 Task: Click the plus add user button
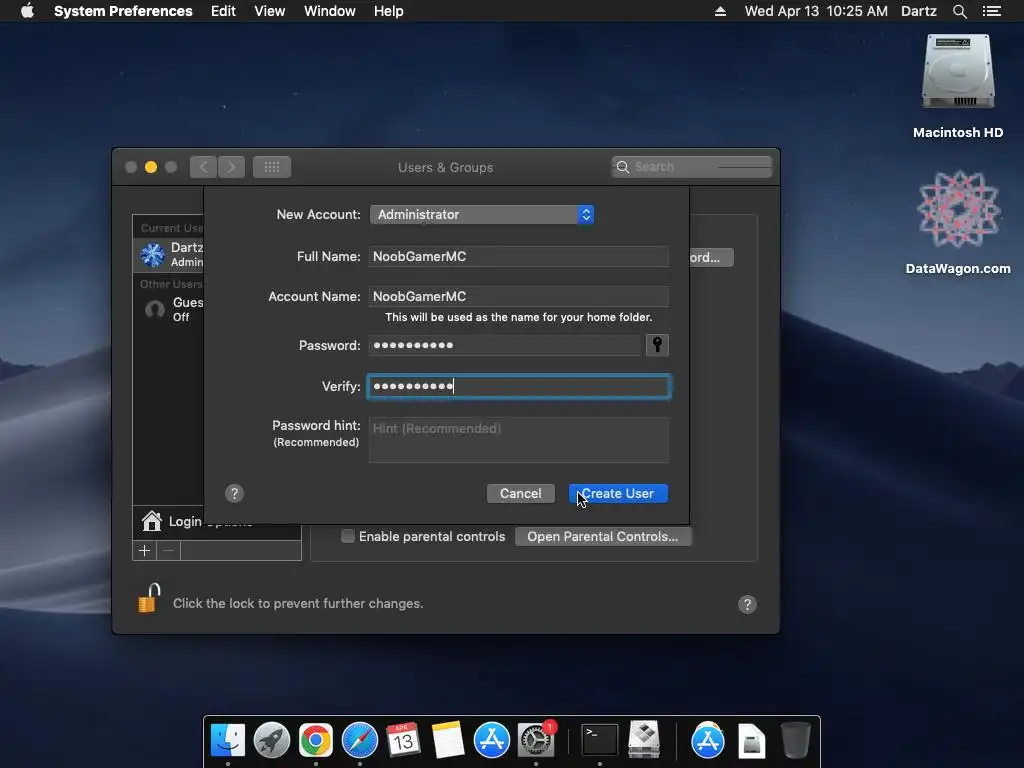tap(144, 551)
